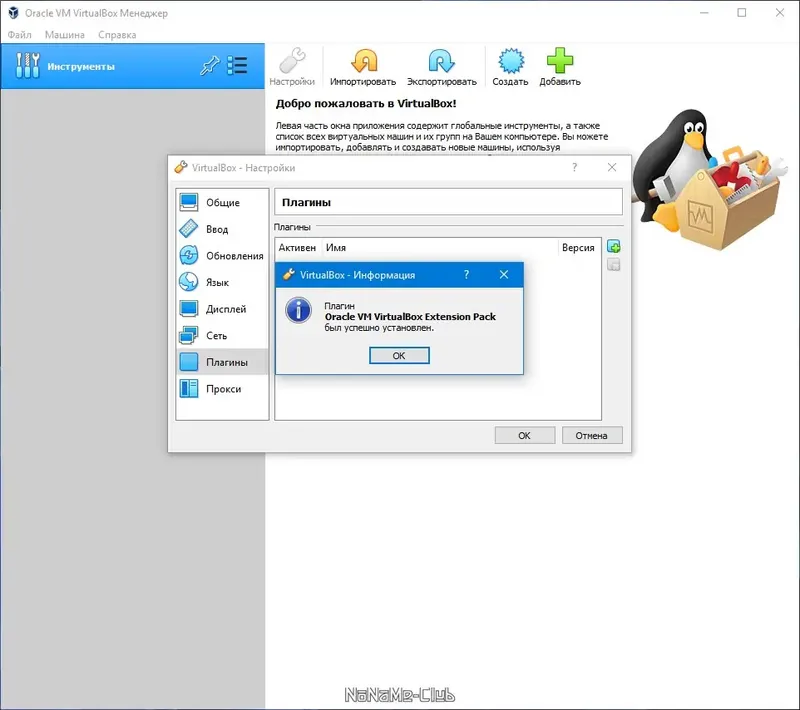Minimize the VirtualBox Manager window
800x710 pixels.
(705, 13)
